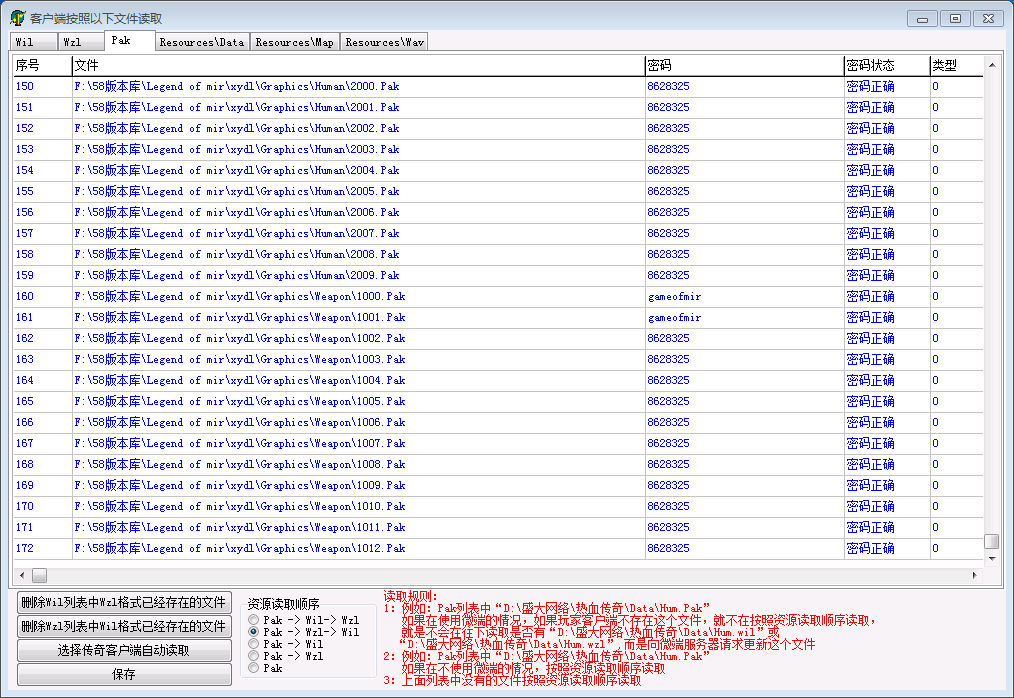
Task: Click the application icon in title bar
Action: coord(17,18)
